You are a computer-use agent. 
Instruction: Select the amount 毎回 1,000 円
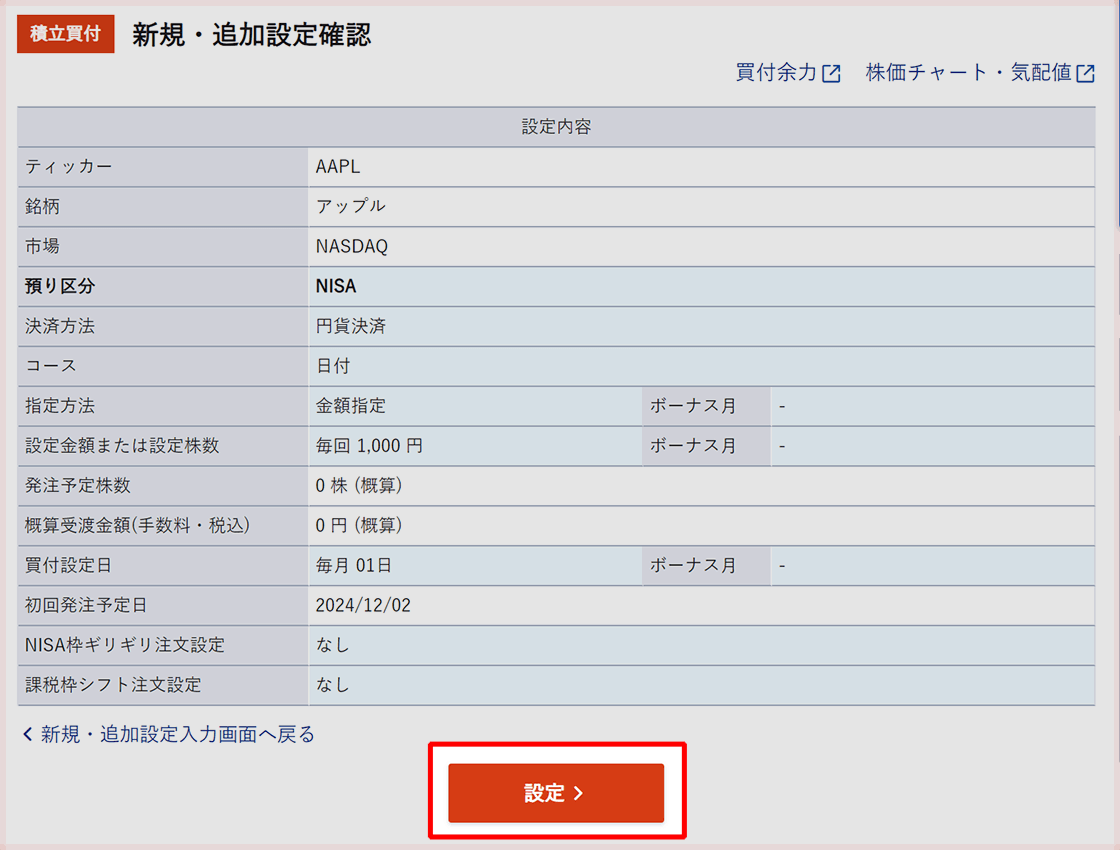[369, 446]
